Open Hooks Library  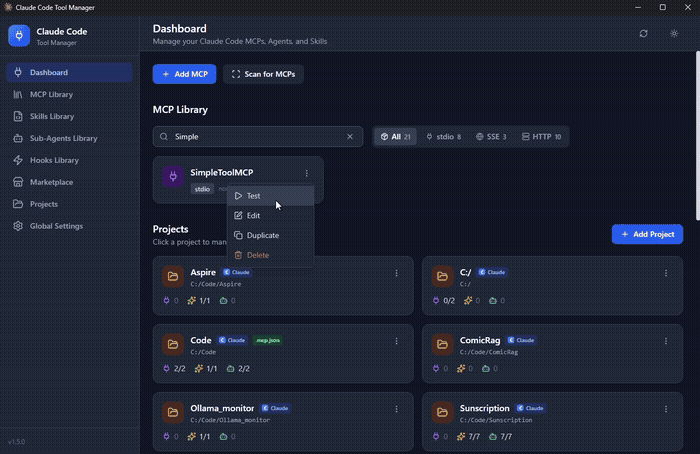[x=69, y=160]
